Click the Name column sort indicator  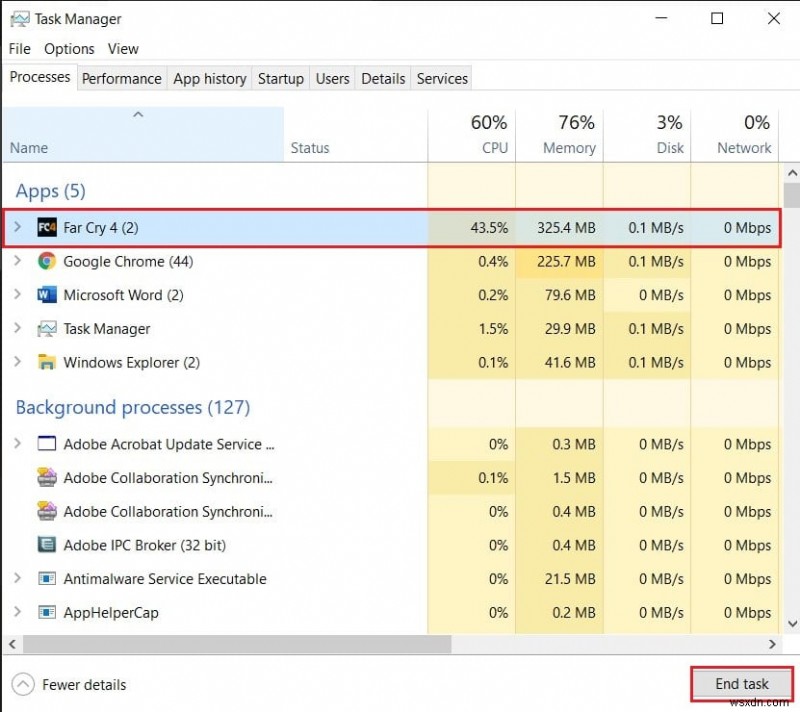click(139, 113)
